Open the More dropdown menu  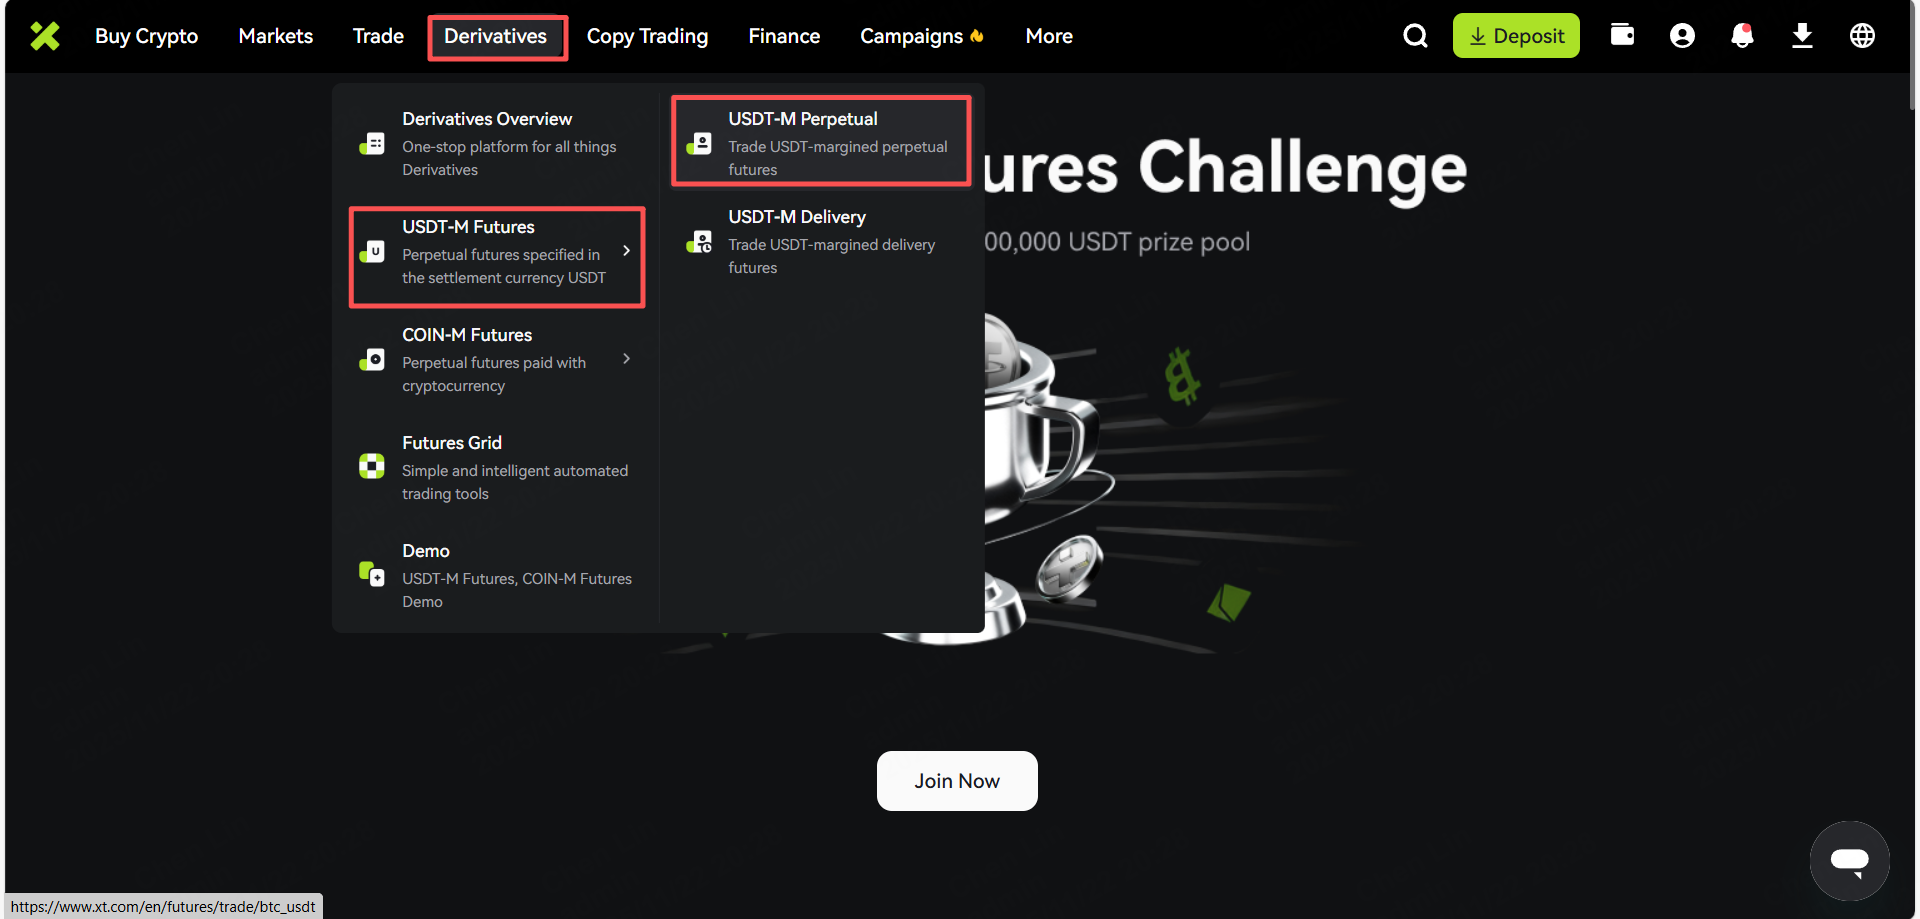click(x=1048, y=36)
